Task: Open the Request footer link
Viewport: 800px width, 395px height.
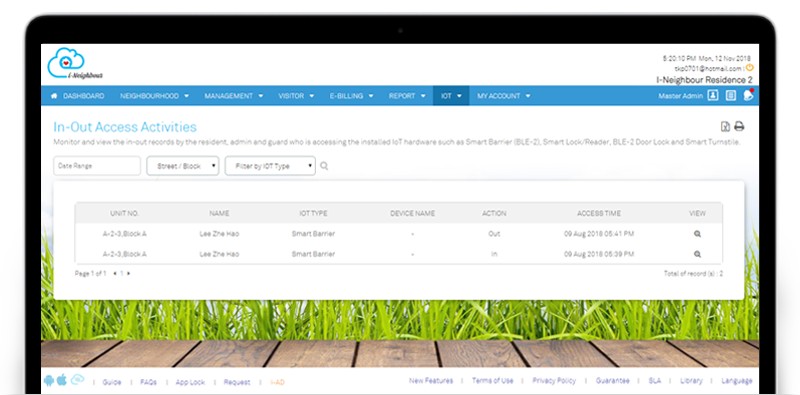Action: tap(237, 382)
